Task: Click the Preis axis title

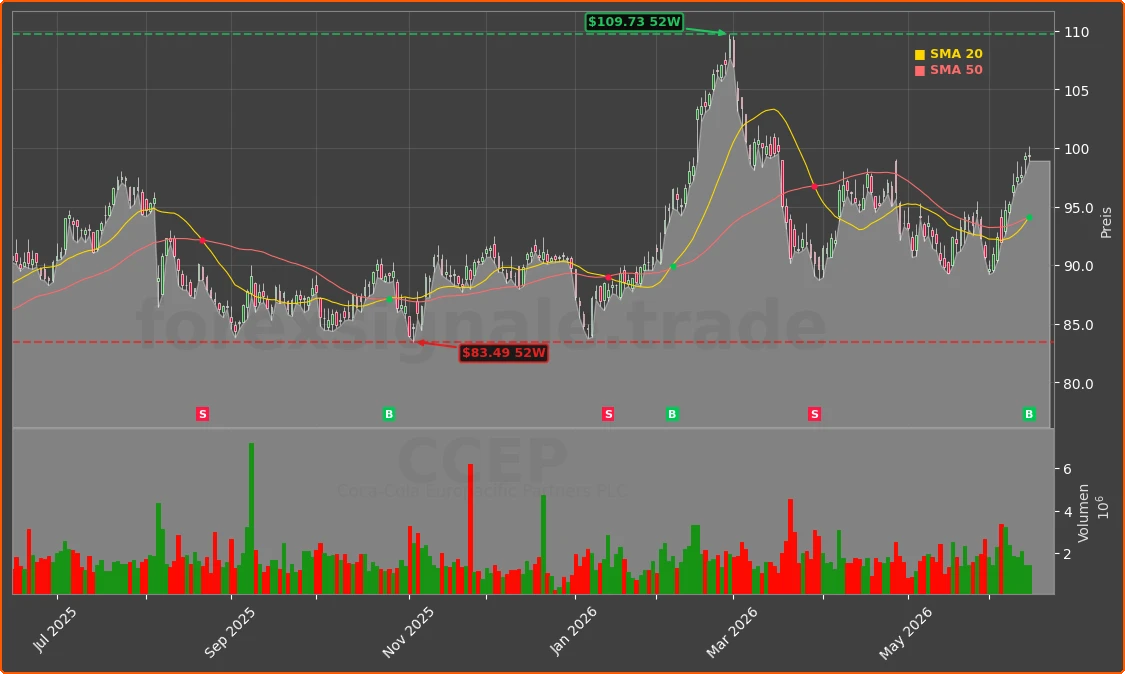Action: pos(1106,223)
